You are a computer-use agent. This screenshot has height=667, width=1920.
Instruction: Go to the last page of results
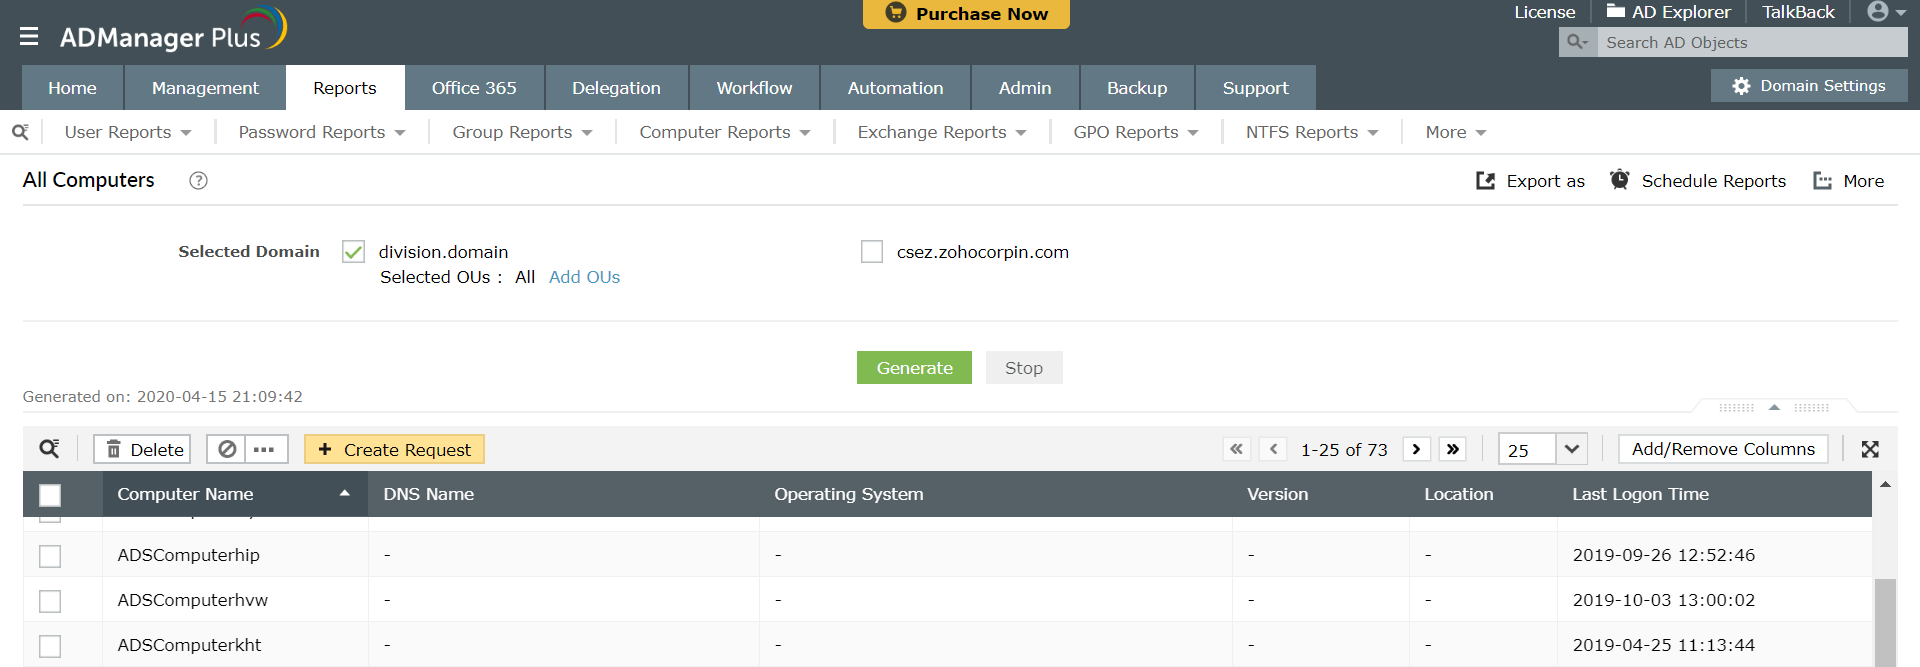(1453, 449)
